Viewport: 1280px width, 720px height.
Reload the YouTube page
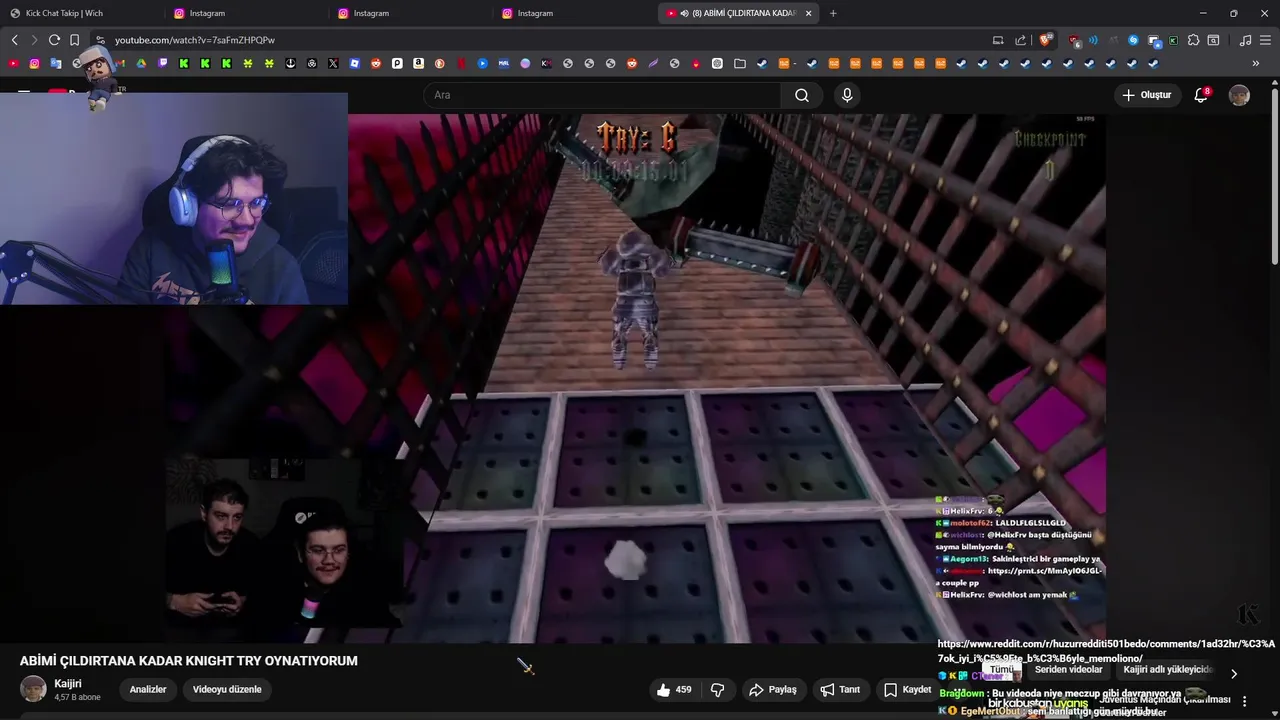coord(54,40)
